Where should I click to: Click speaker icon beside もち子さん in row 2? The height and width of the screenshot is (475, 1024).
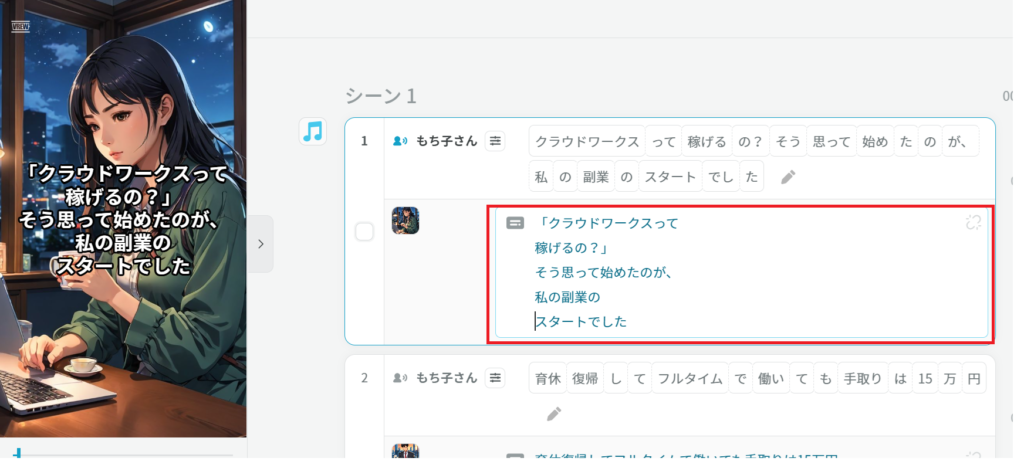click(x=400, y=378)
